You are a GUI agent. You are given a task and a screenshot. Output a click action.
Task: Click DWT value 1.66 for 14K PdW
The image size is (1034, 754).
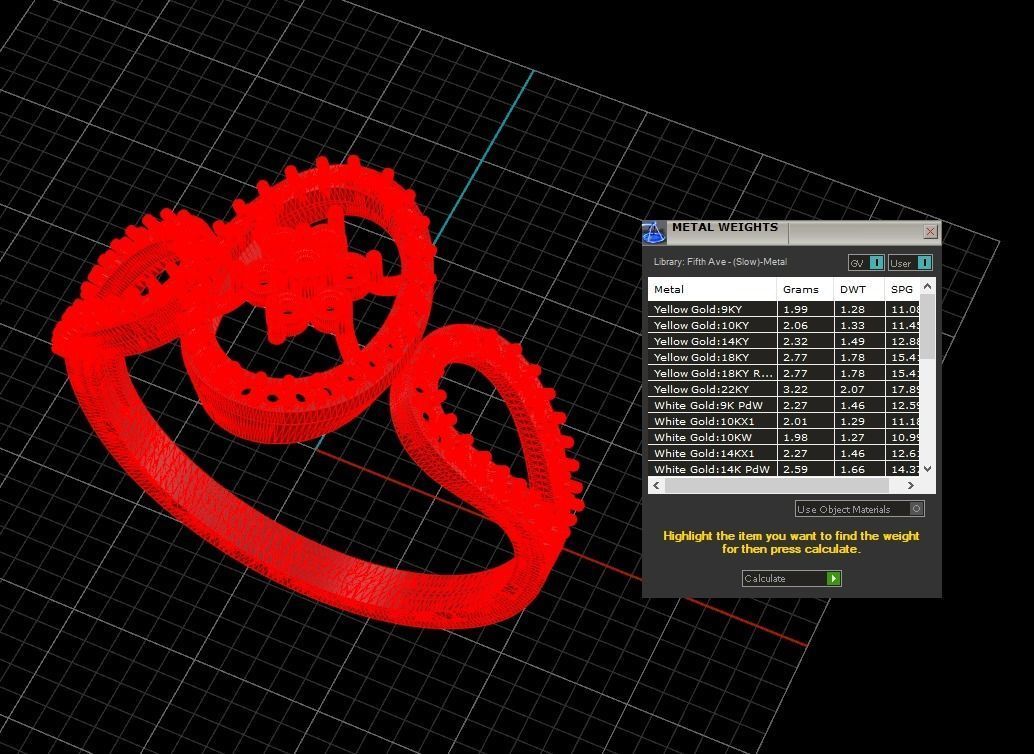[x=852, y=469]
